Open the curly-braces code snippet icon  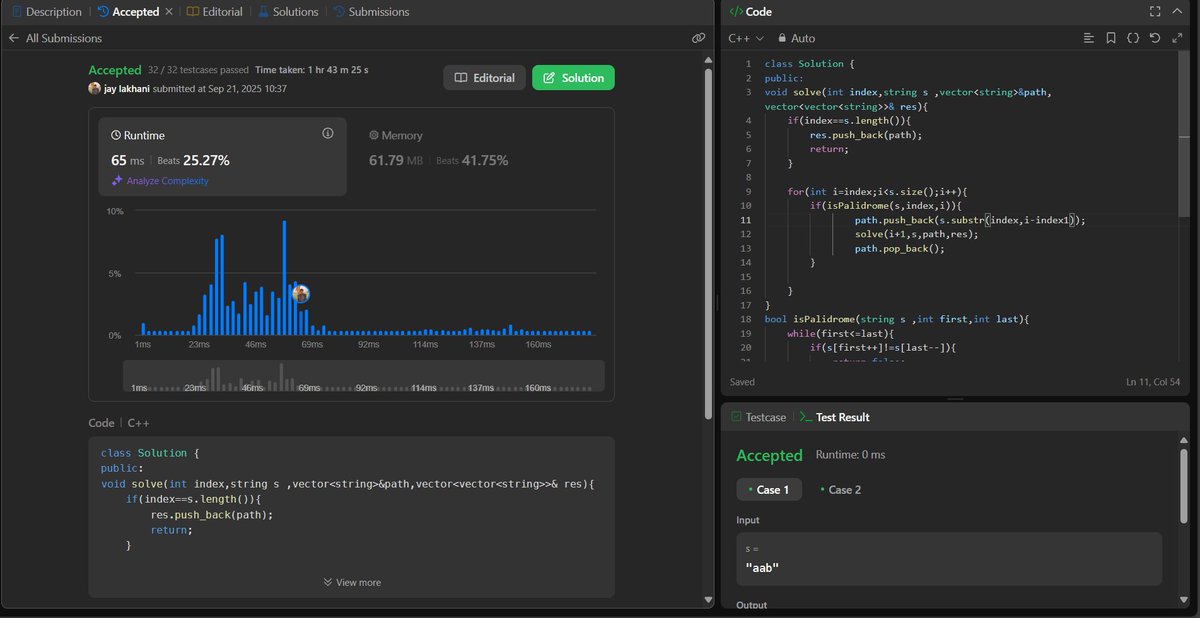pyautogui.click(x=1133, y=38)
